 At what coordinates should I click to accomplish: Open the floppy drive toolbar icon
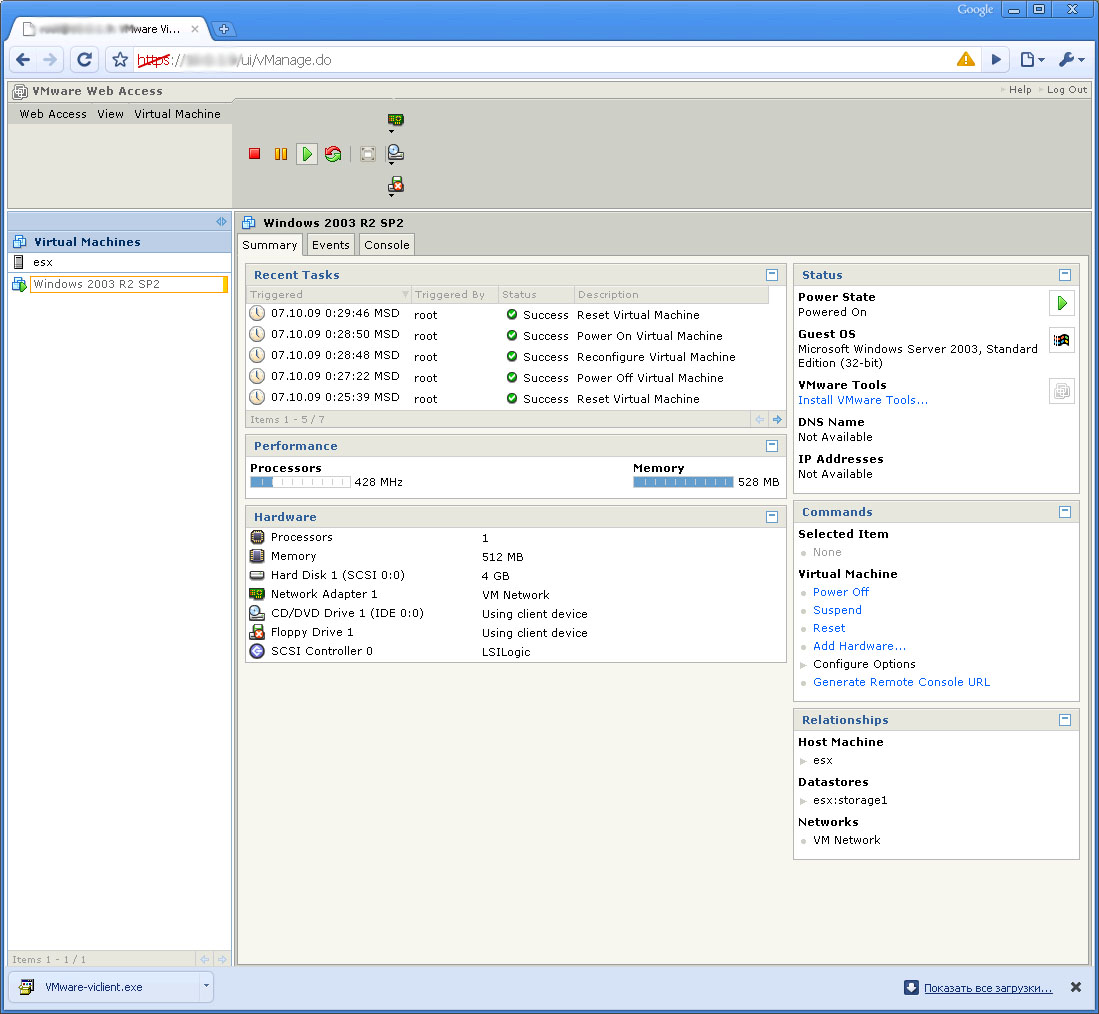395,185
